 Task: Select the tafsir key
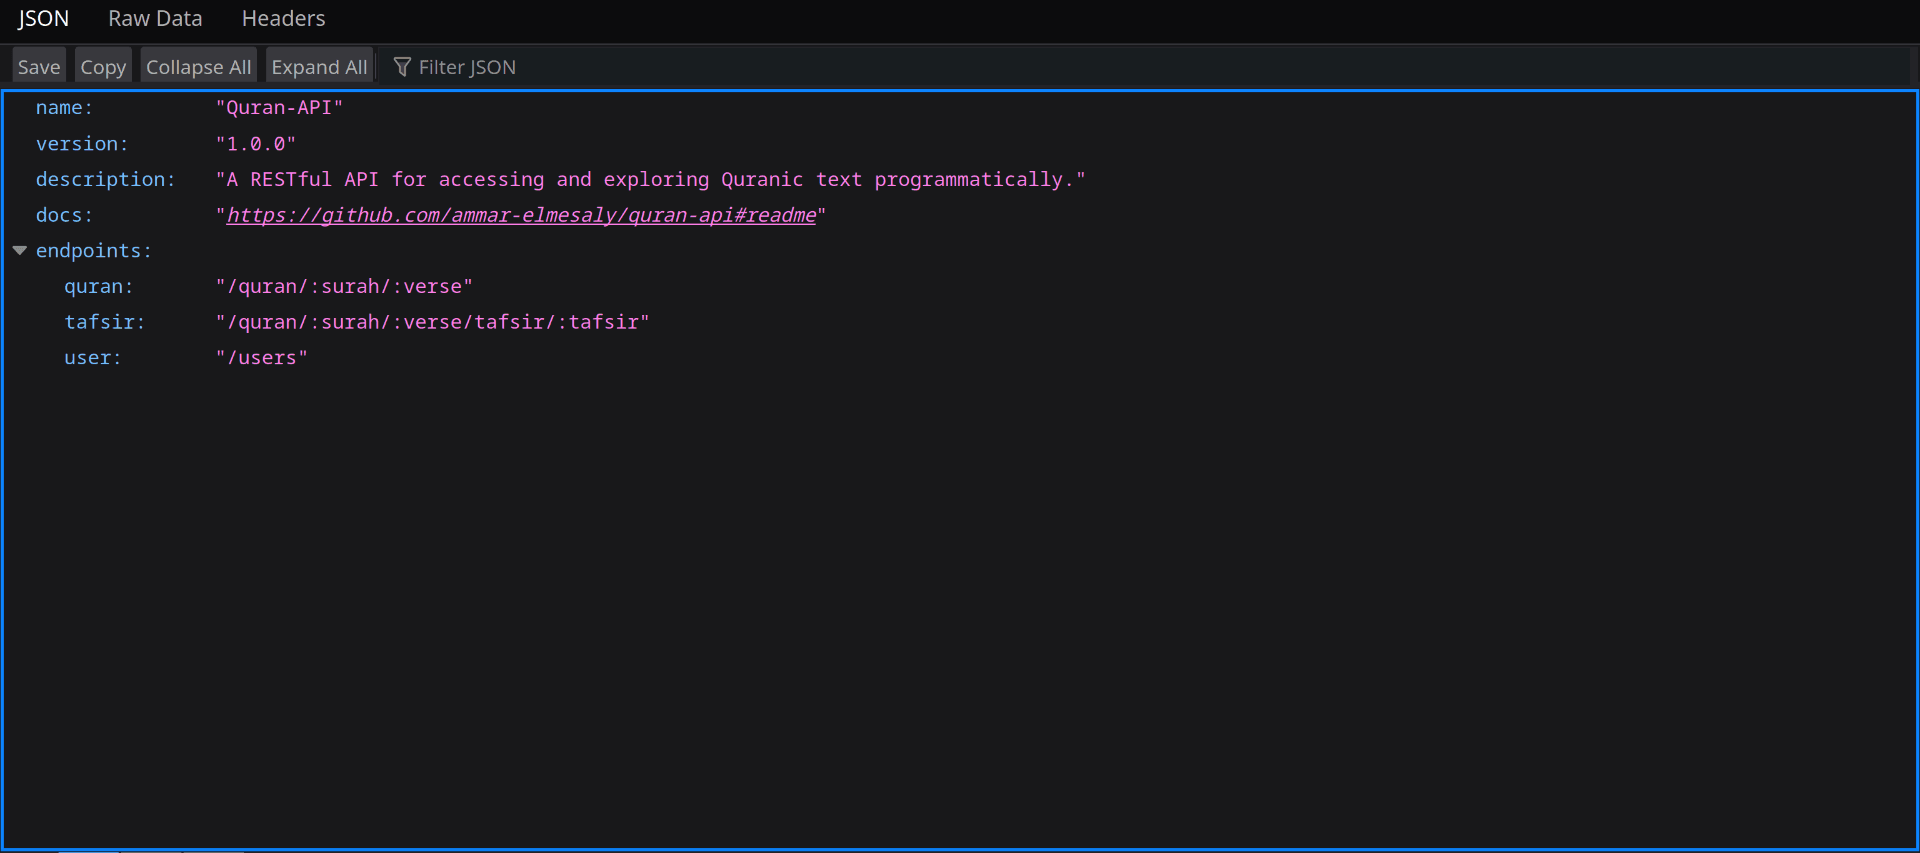104,322
